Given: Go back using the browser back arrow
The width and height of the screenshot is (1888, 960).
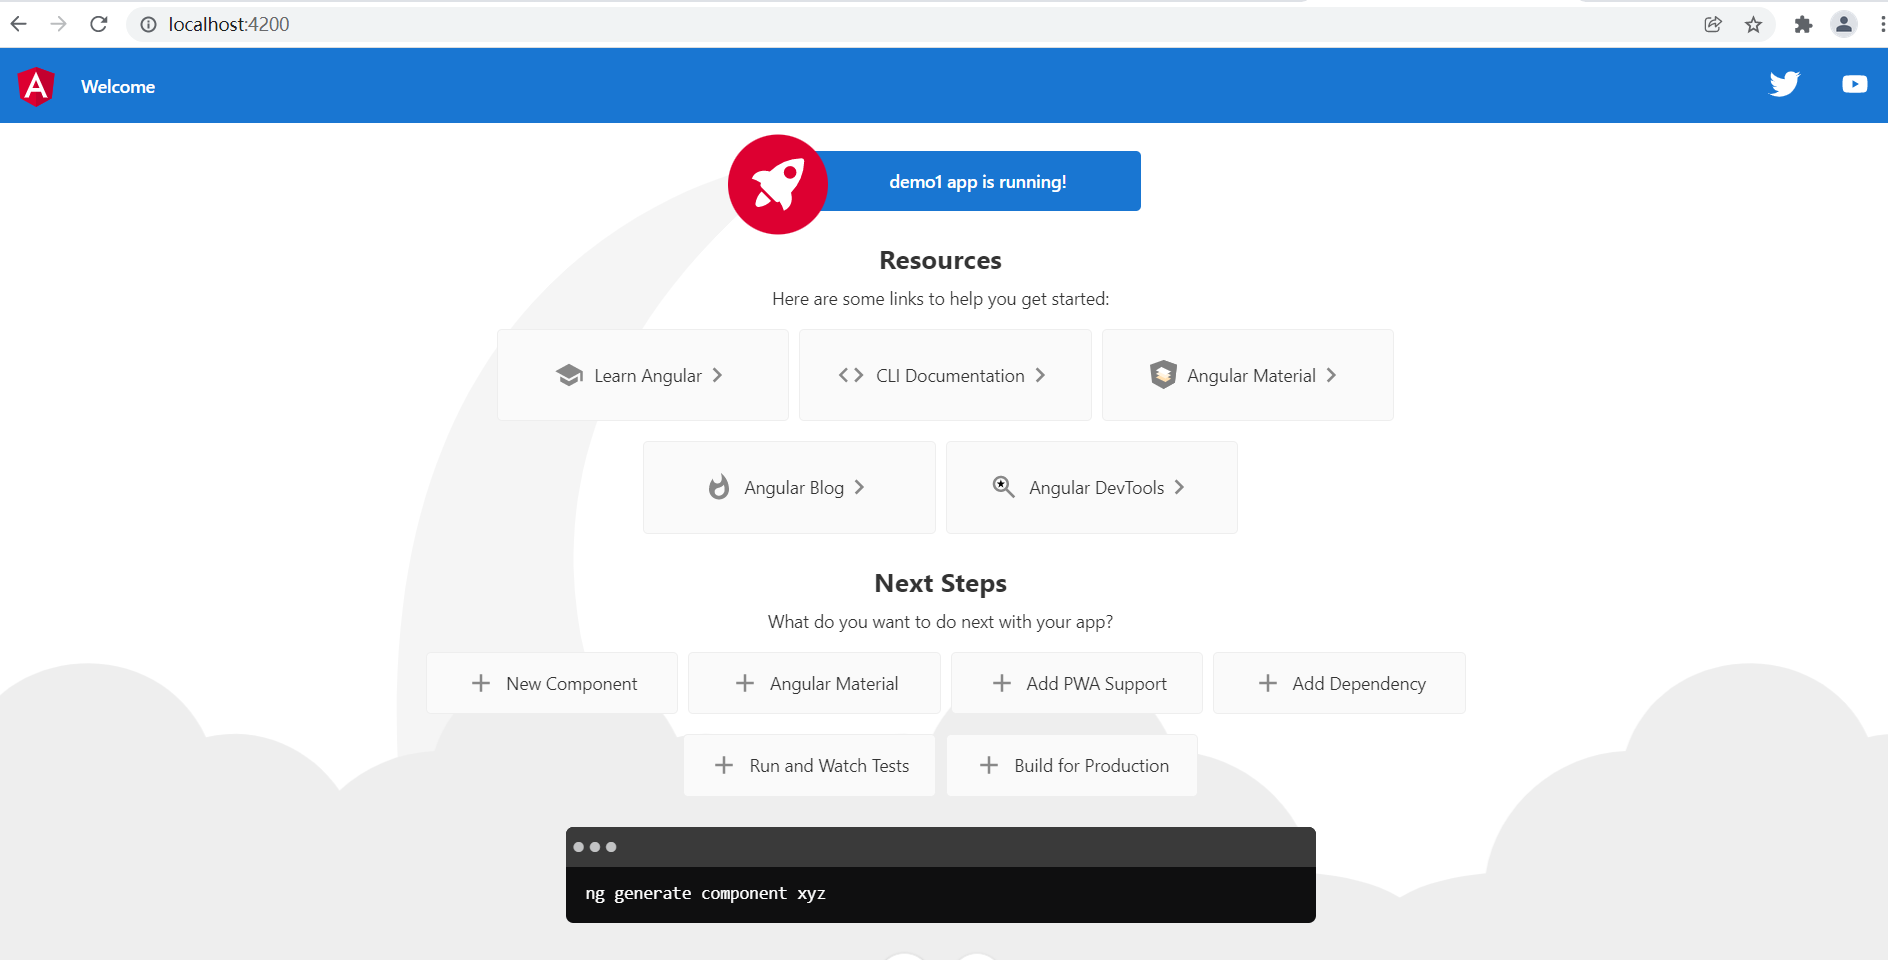Looking at the screenshot, I should [x=19, y=24].
